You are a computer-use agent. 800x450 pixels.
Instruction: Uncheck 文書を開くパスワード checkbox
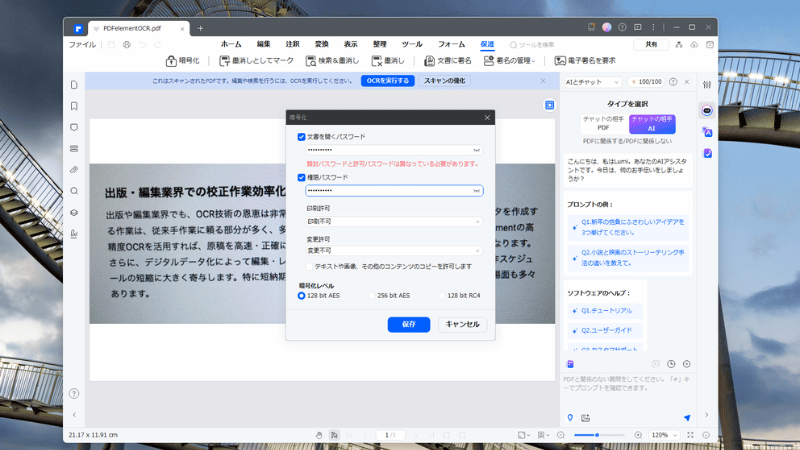click(x=301, y=137)
